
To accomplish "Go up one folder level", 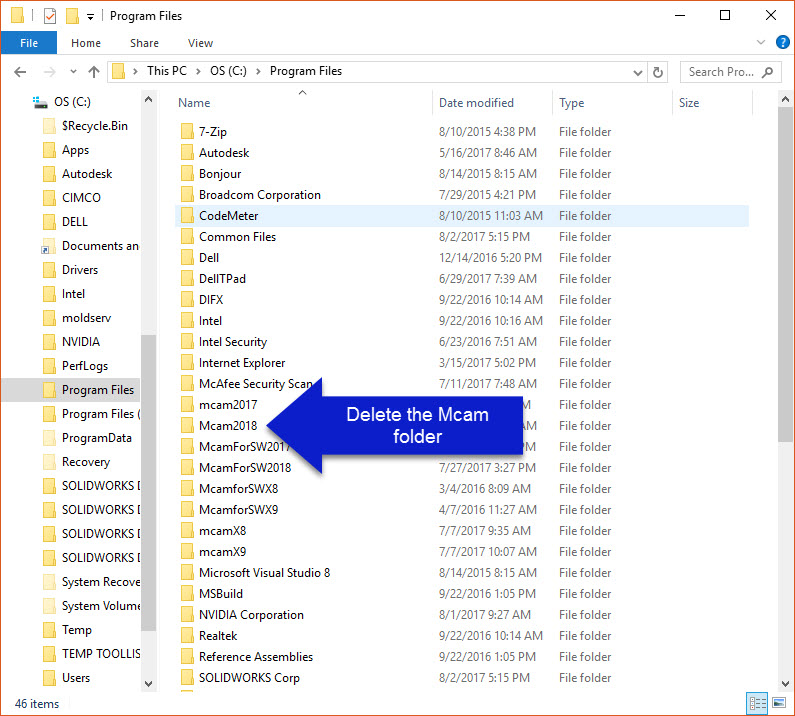I will click(94, 72).
